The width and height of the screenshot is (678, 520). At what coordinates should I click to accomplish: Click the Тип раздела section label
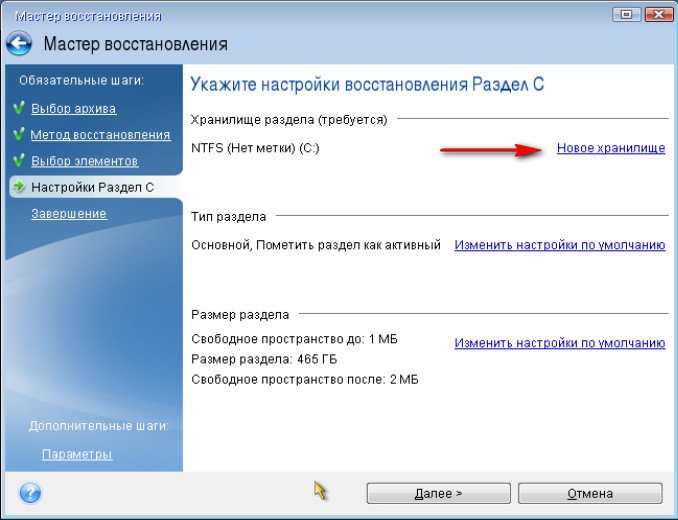pyautogui.click(x=228, y=217)
